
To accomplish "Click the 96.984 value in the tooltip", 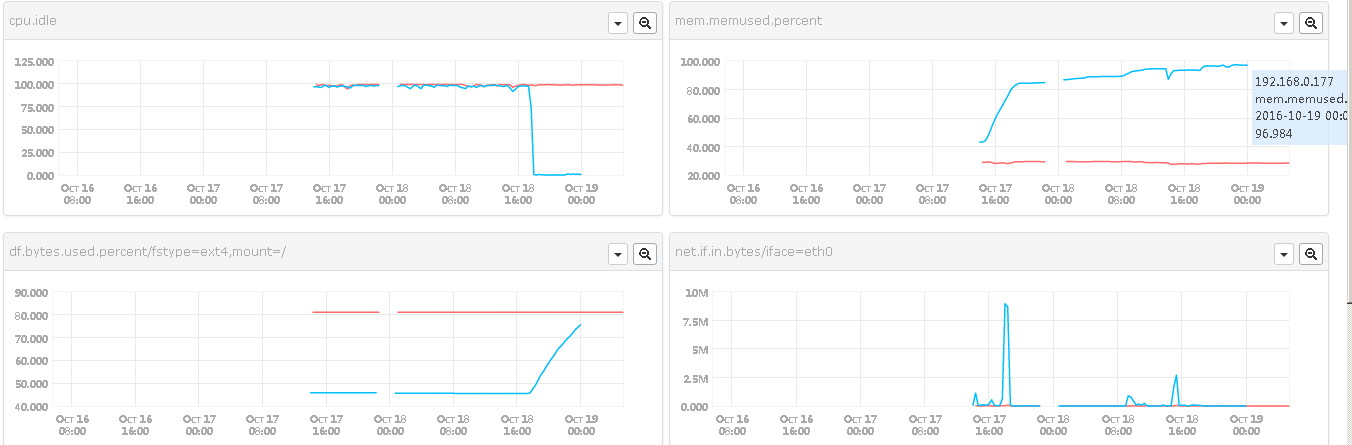I will tap(1273, 133).
